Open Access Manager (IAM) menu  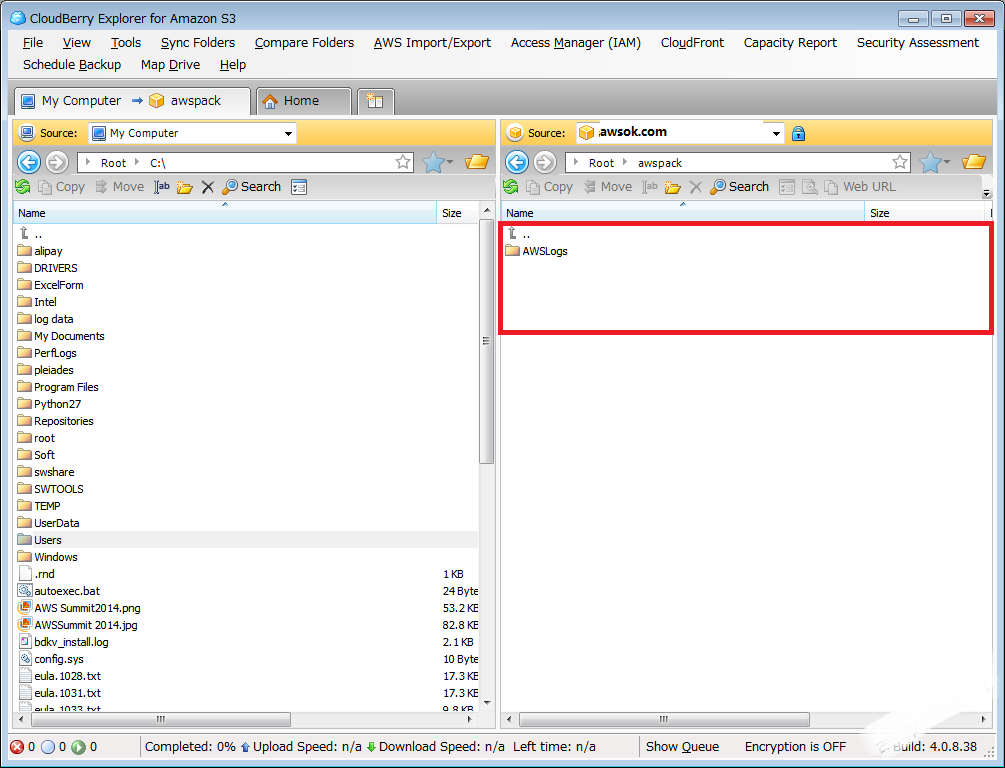[576, 42]
